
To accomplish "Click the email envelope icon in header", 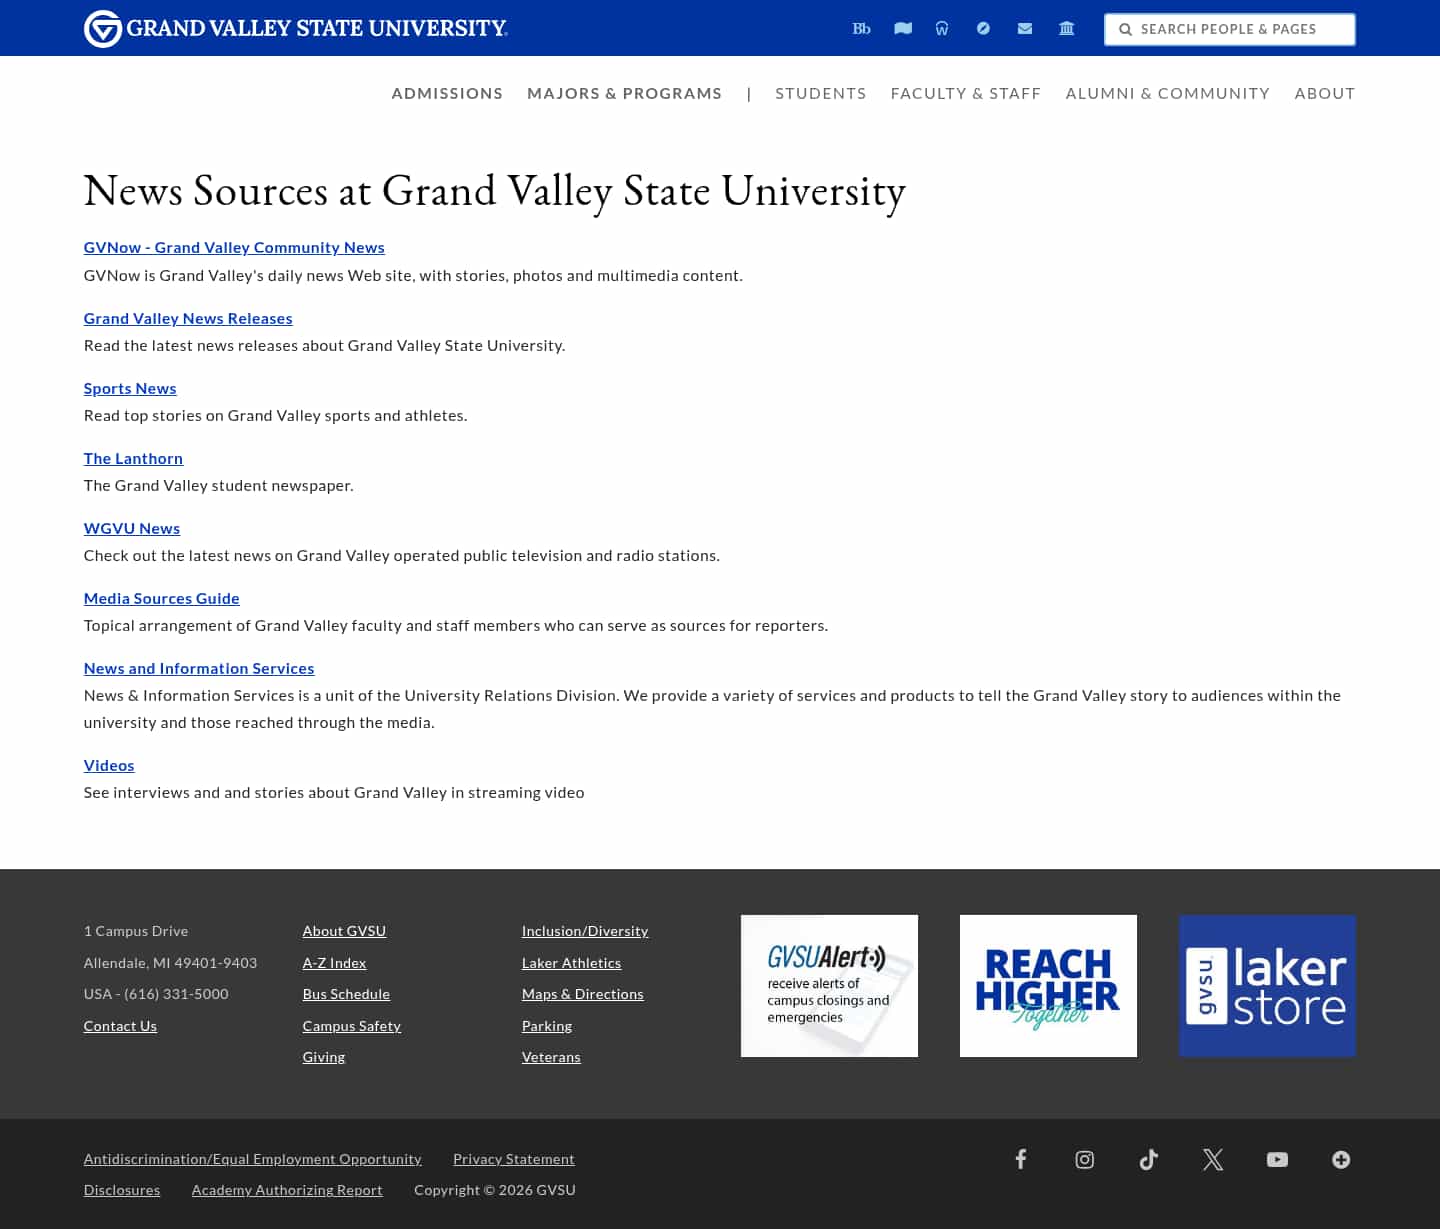I will tap(1024, 28).
